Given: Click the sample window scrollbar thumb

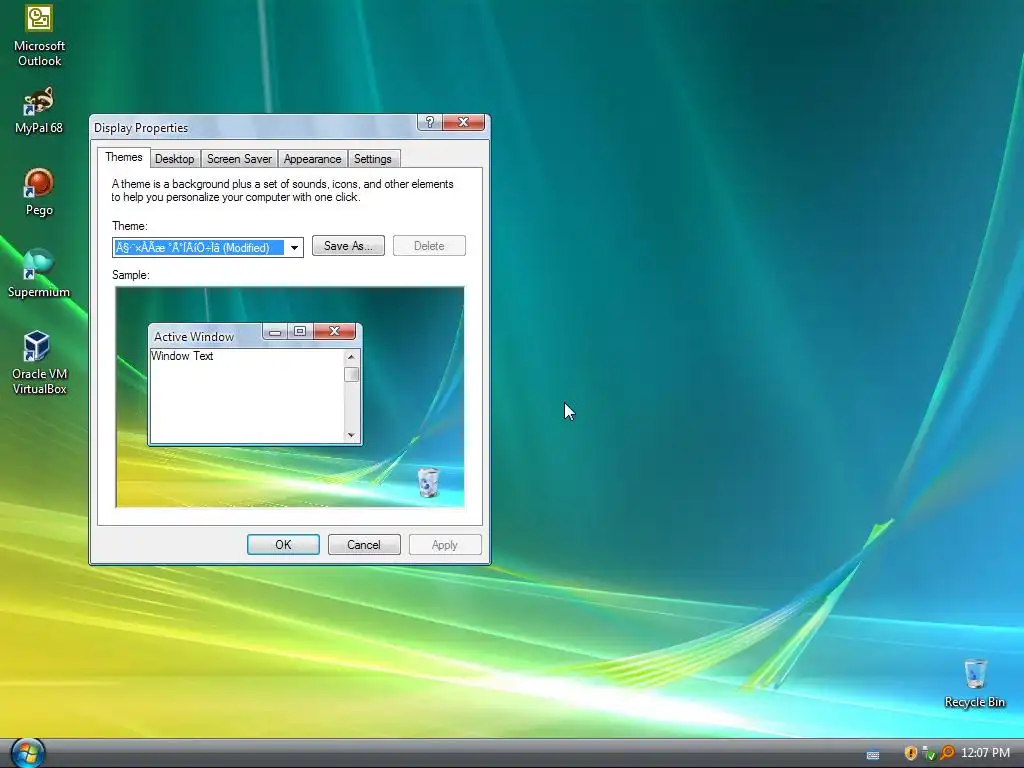Looking at the screenshot, I should [351, 374].
